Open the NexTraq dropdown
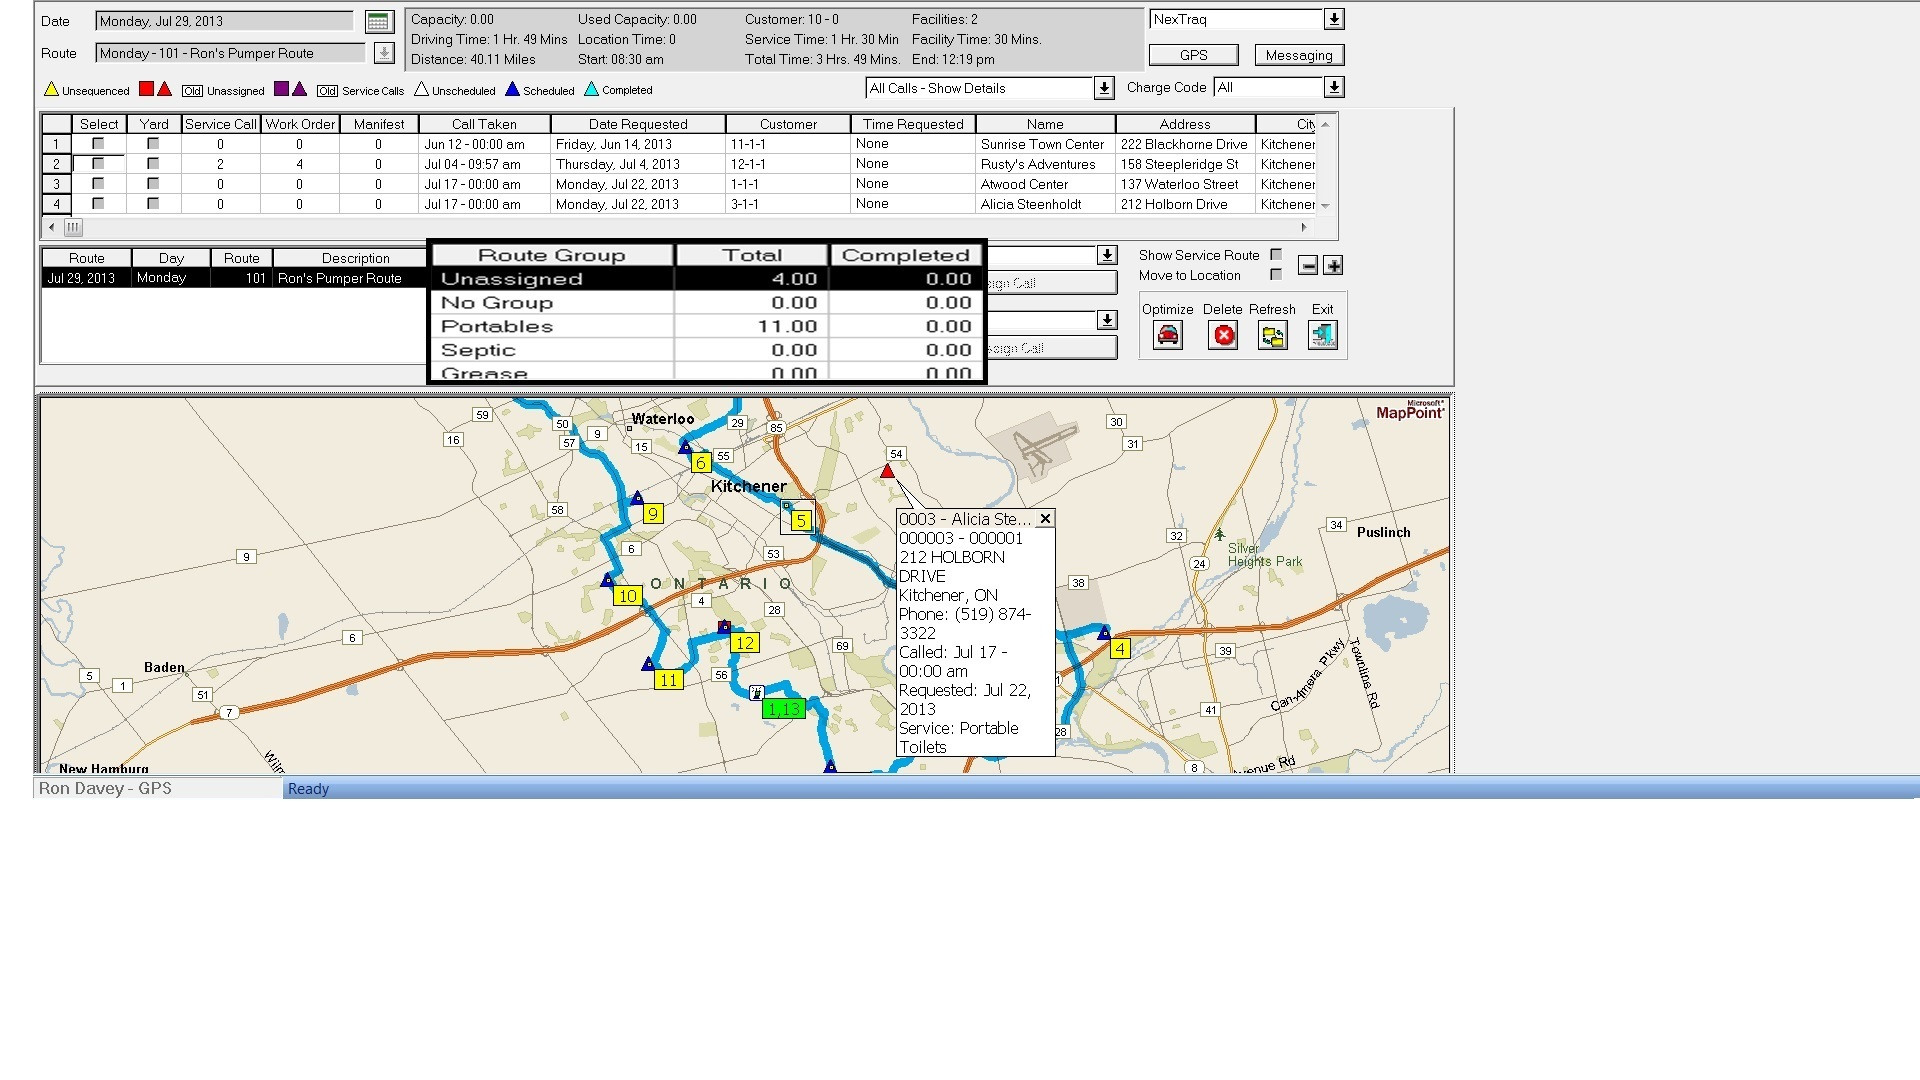Screen dimensions: 1920x1080 tap(1334, 19)
